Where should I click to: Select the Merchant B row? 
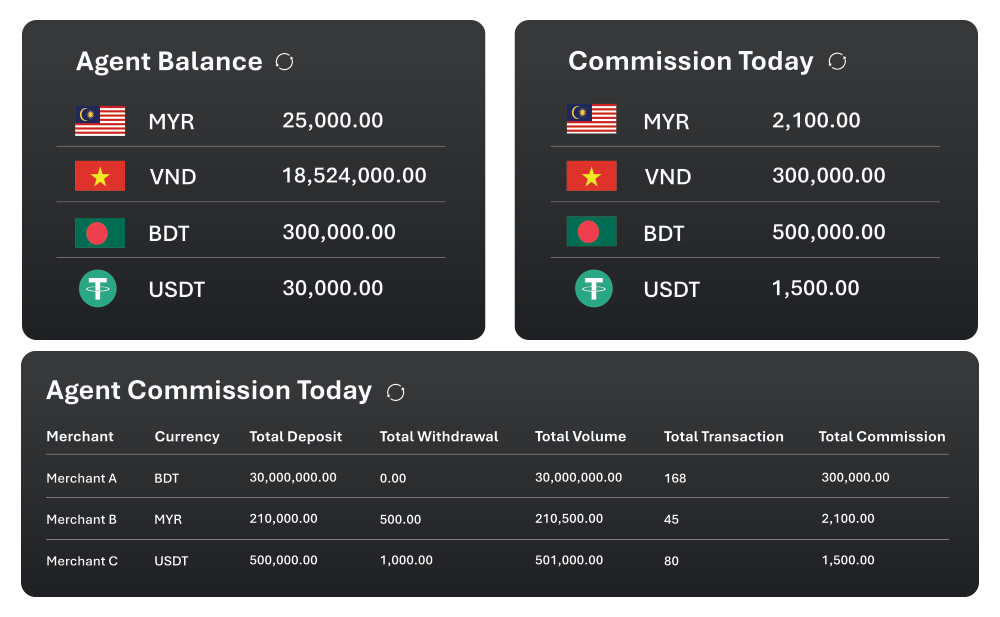497,519
